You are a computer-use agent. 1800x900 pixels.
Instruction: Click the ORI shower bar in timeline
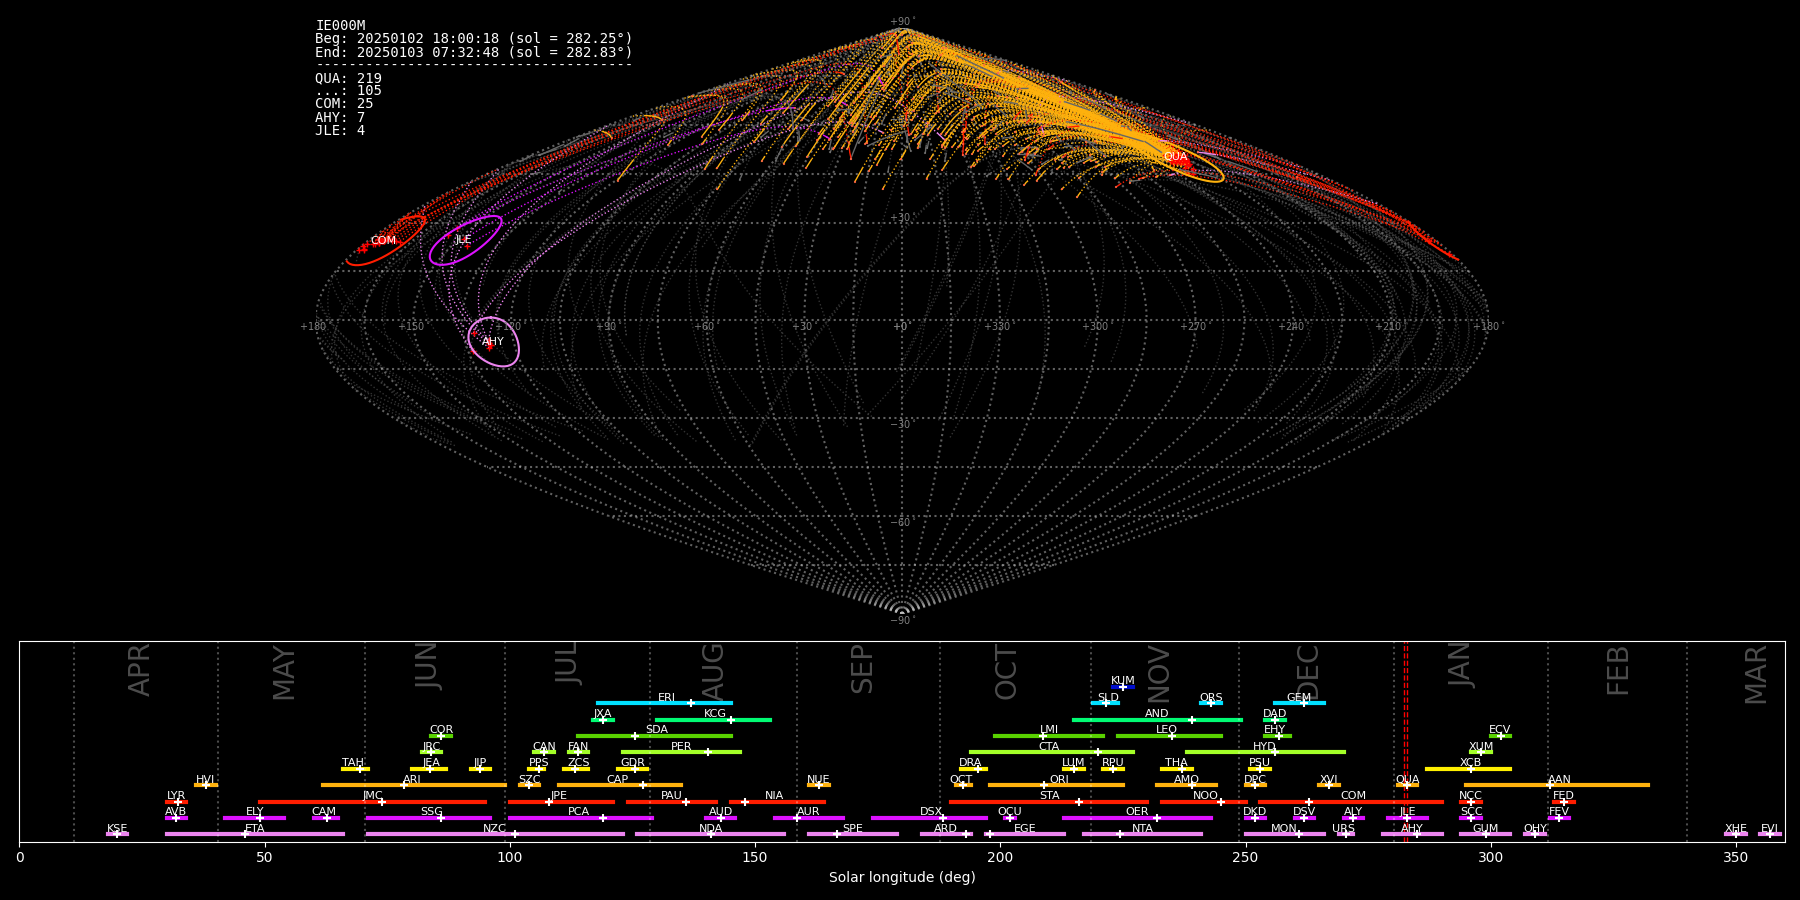tap(1056, 785)
